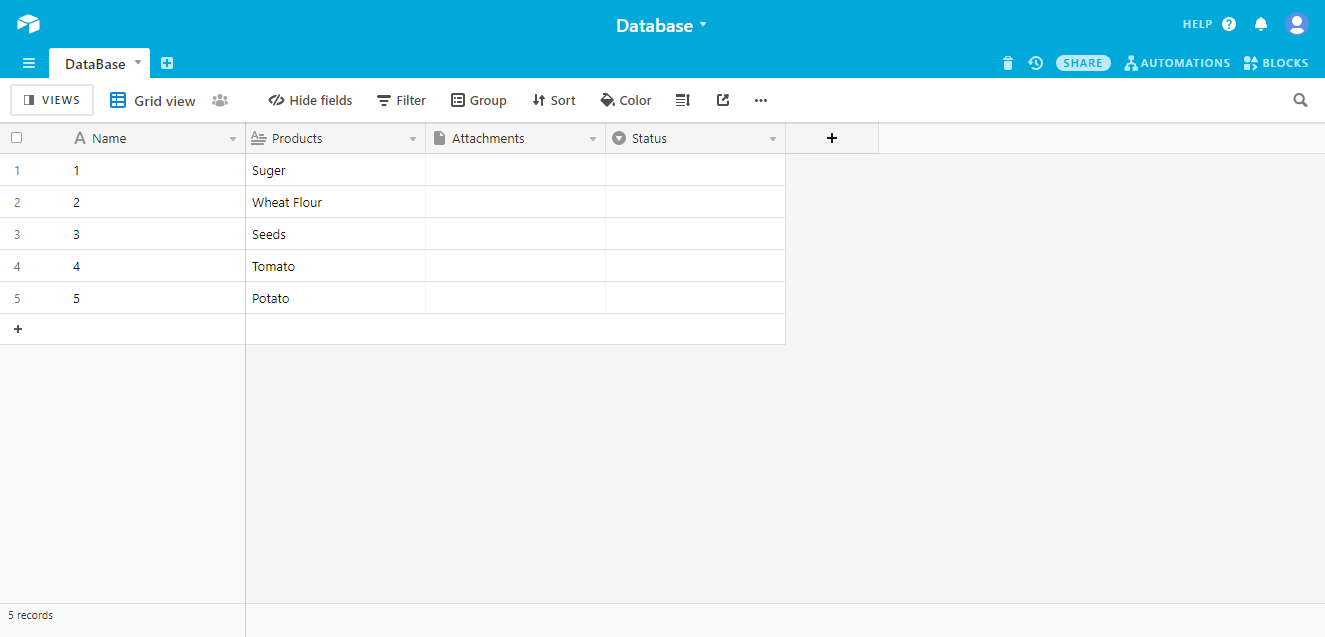Open the trash icon
The height and width of the screenshot is (637, 1325).
[x=1008, y=63]
